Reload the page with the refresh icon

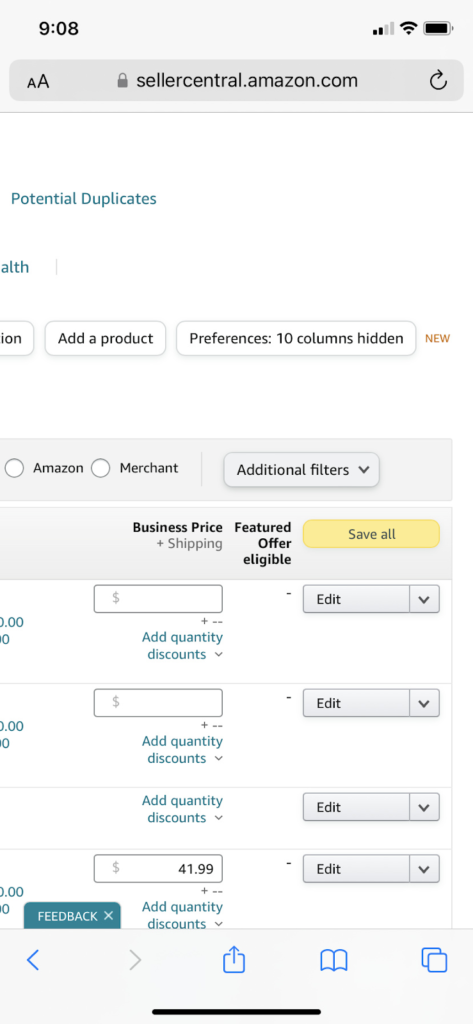[438, 81]
